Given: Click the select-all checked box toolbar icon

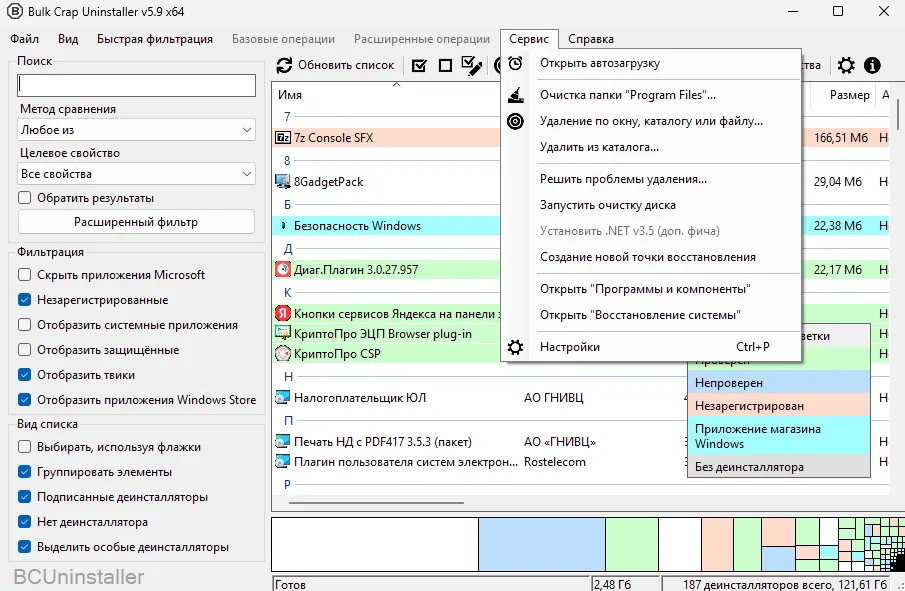Looking at the screenshot, I should click(x=419, y=65).
